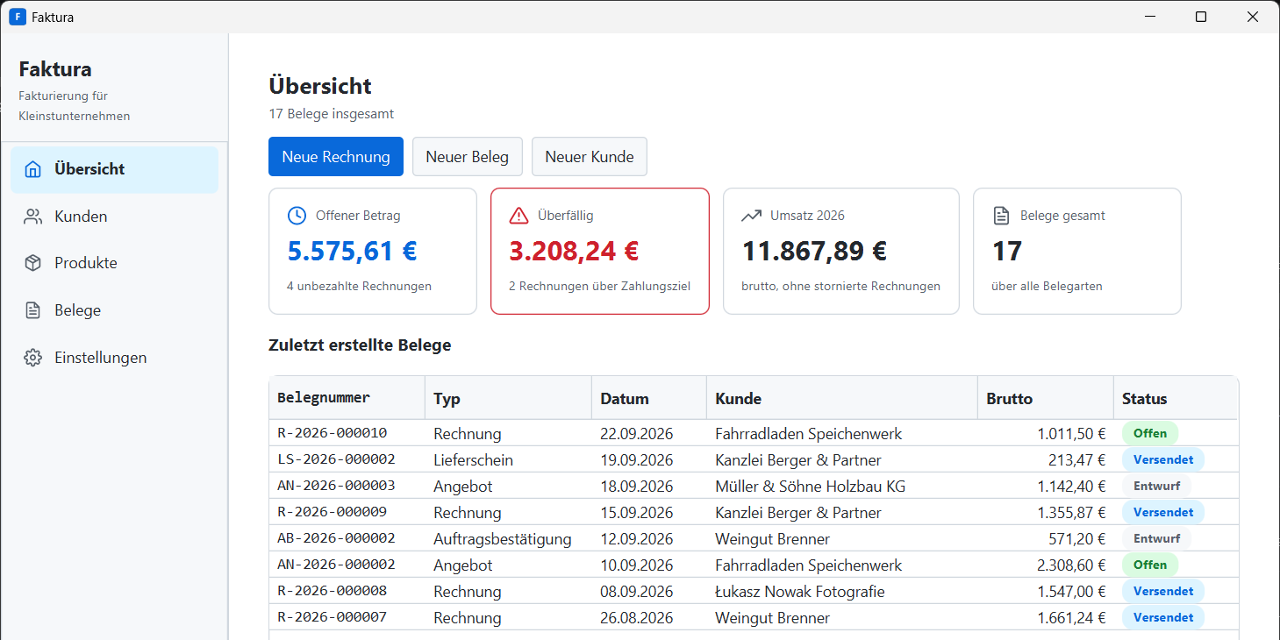Open invoice R-2026-000008
The image size is (1280, 640).
pos(332,591)
